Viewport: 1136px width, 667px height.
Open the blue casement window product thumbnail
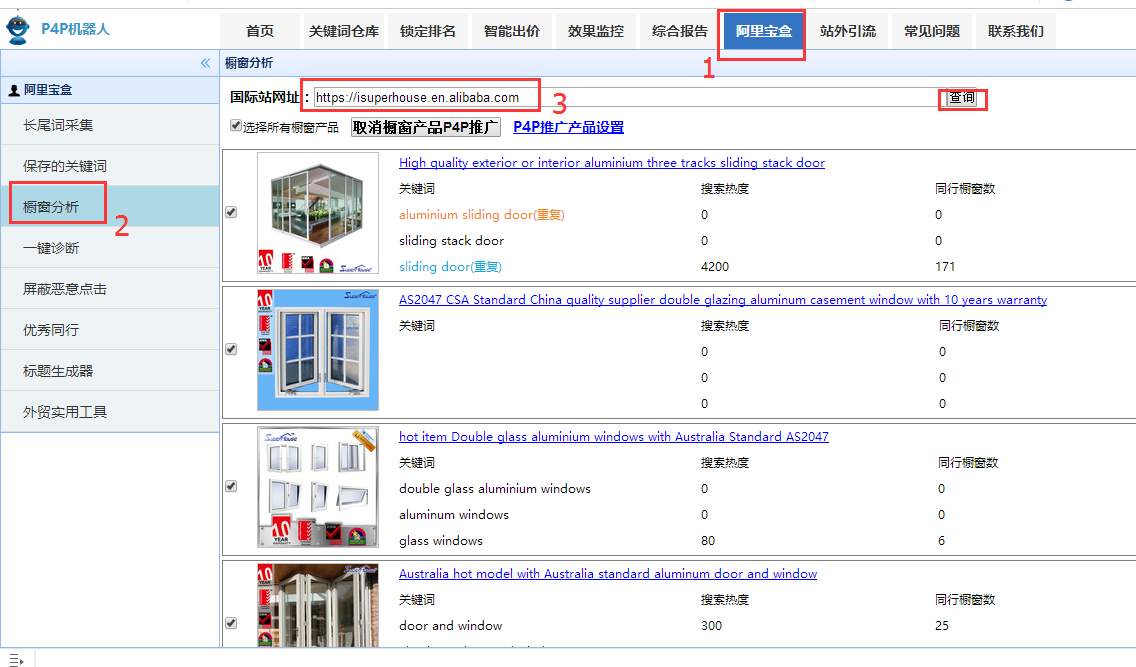click(317, 350)
